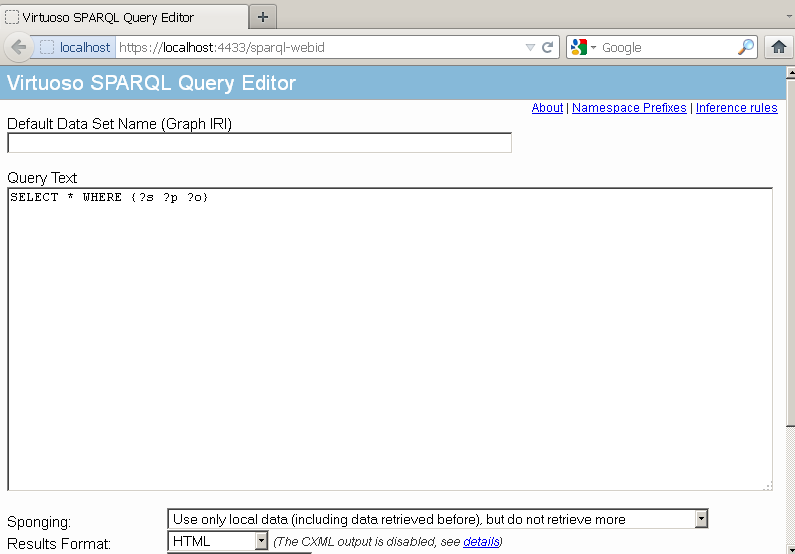Click the vertical scrollbar up arrow
The height and width of the screenshot is (554, 795).
tap(789, 73)
